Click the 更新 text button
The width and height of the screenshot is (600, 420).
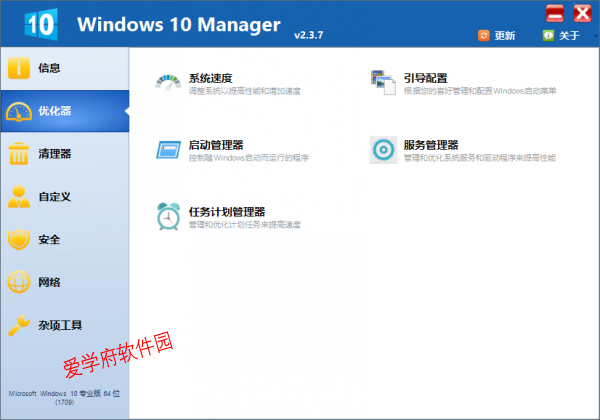pos(505,36)
